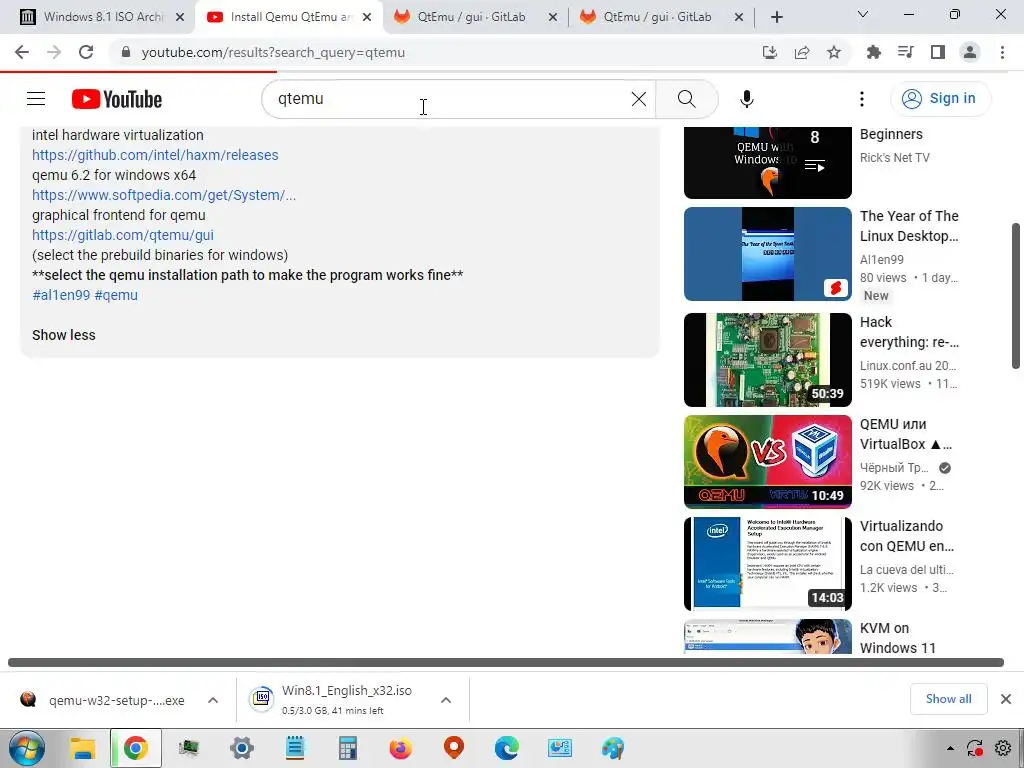Viewport: 1024px width, 768px height.
Task: View site info via the padlock
Action: point(126,52)
